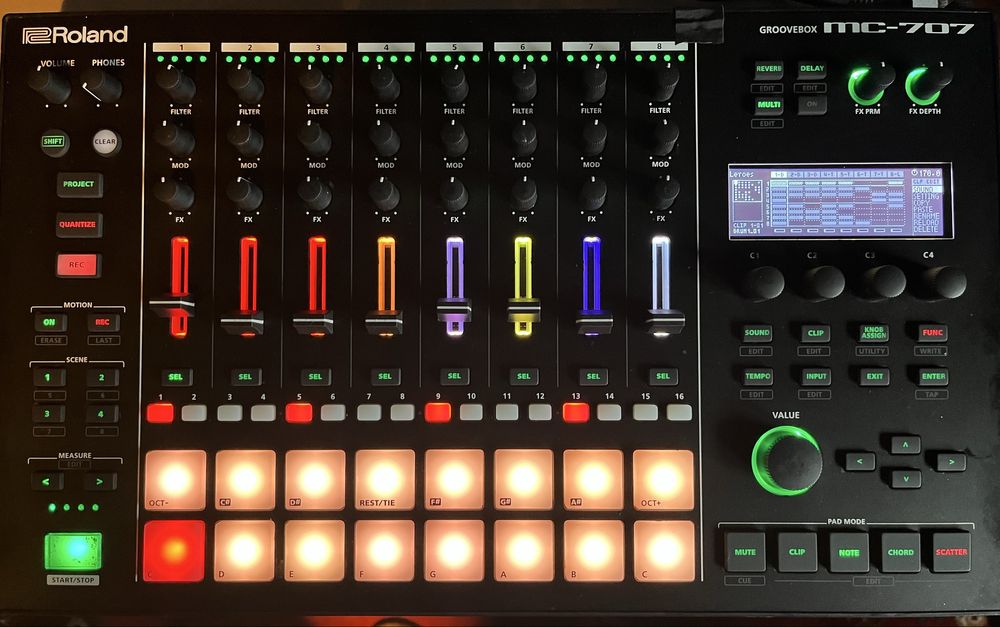Viewport: 1000px width, 627px height.
Task: Tap the CLIP button below C2 knob
Action: tap(815, 333)
